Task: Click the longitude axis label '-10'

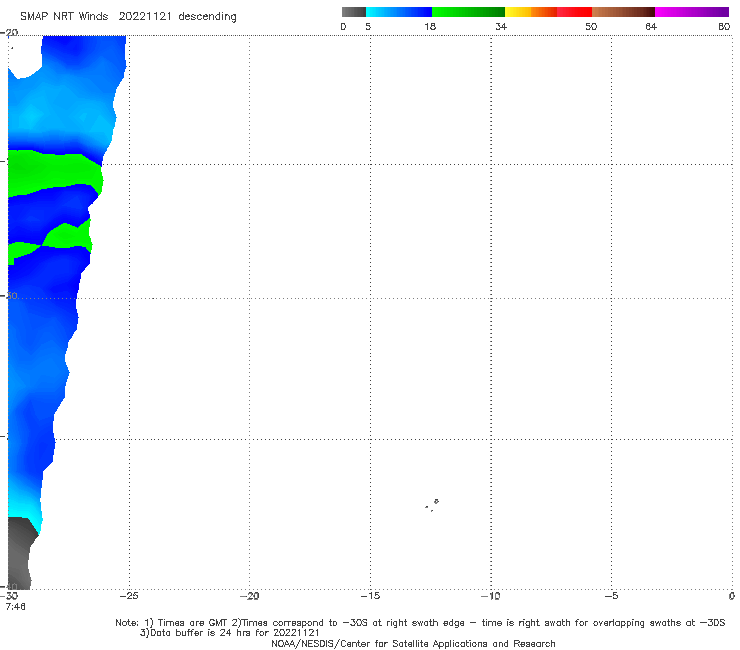Action: pyautogui.click(x=491, y=596)
